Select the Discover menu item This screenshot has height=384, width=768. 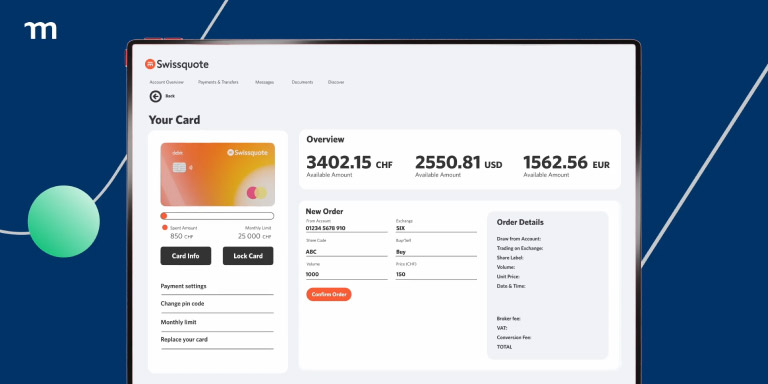click(336, 82)
